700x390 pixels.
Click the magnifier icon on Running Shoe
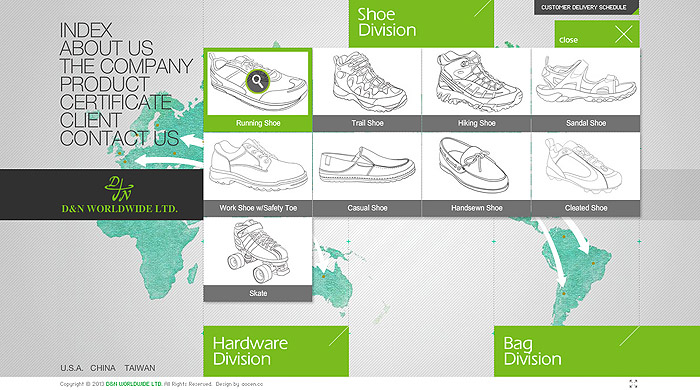[x=258, y=81]
